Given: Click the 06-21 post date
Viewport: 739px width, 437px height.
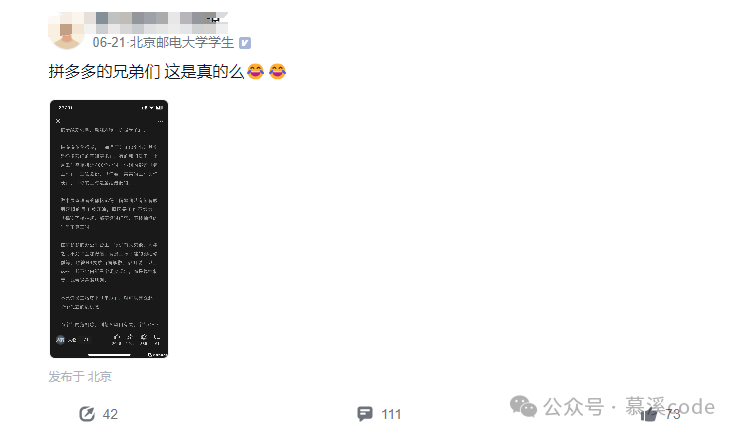Looking at the screenshot, I should click(x=109, y=43).
